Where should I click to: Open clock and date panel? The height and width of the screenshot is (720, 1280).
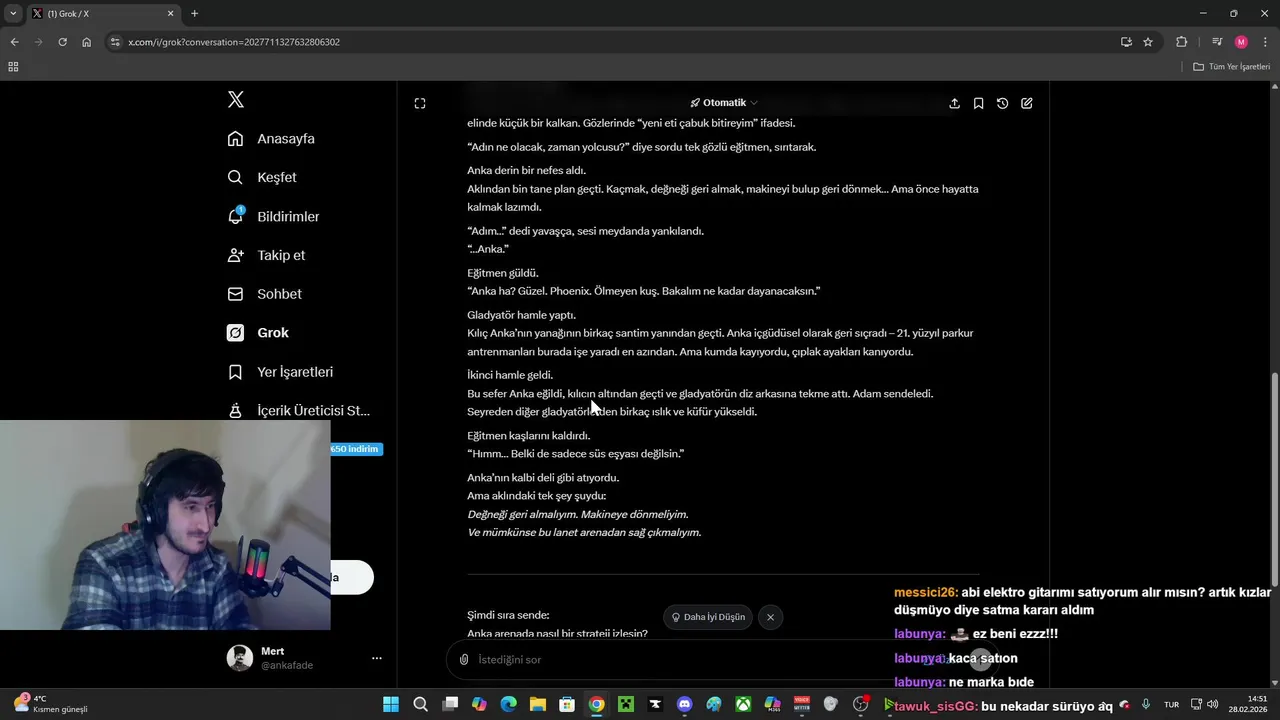coord(1249,704)
